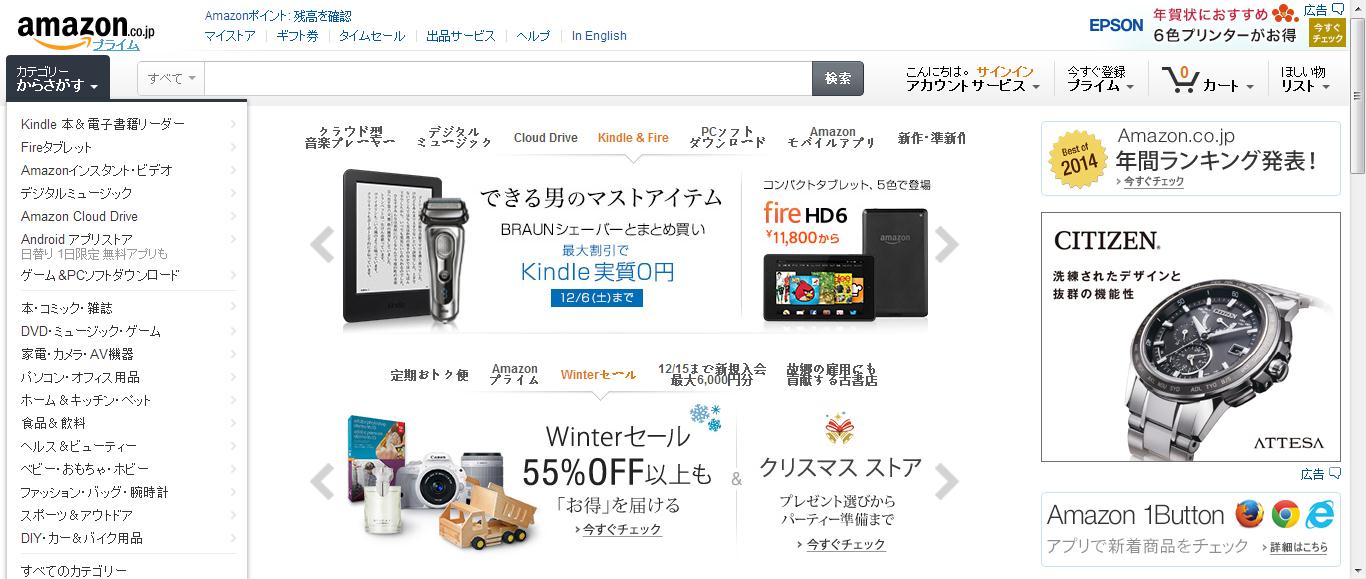The width and height of the screenshot is (1366, 579).
Task: Click the Internet Explorer icon in the Amazon 1Button banner
Action: tap(1321, 514)
